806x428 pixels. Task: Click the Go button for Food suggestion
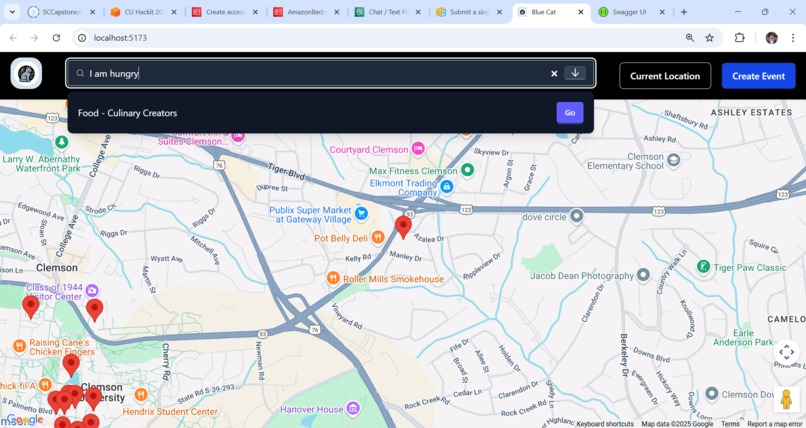[570, 113]
